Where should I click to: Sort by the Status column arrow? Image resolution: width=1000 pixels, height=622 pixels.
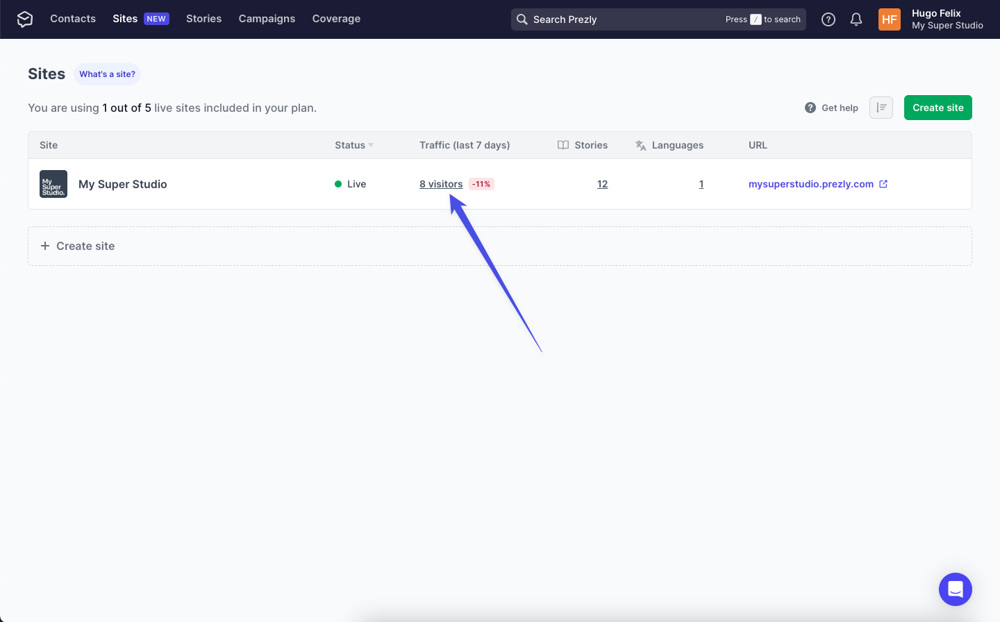pos(371,145)
